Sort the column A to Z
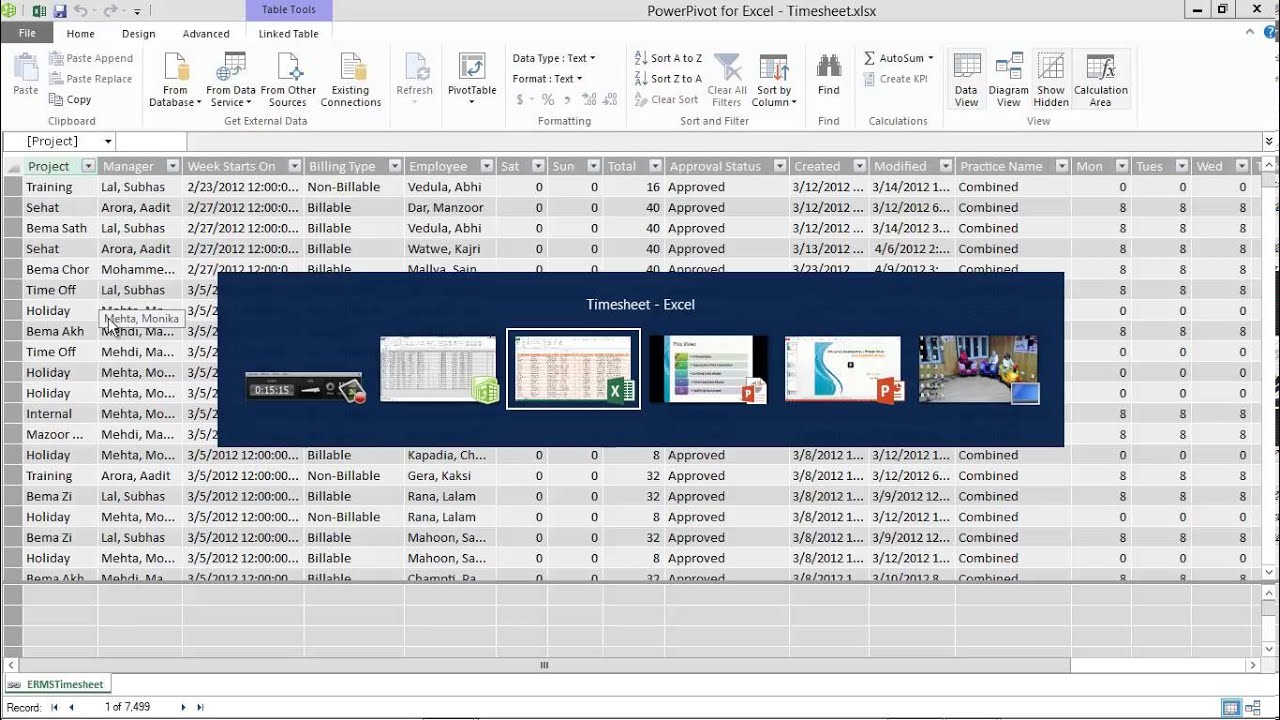Image resolution: width=1280 pixels, height=720 pixels. pos(668,58)
